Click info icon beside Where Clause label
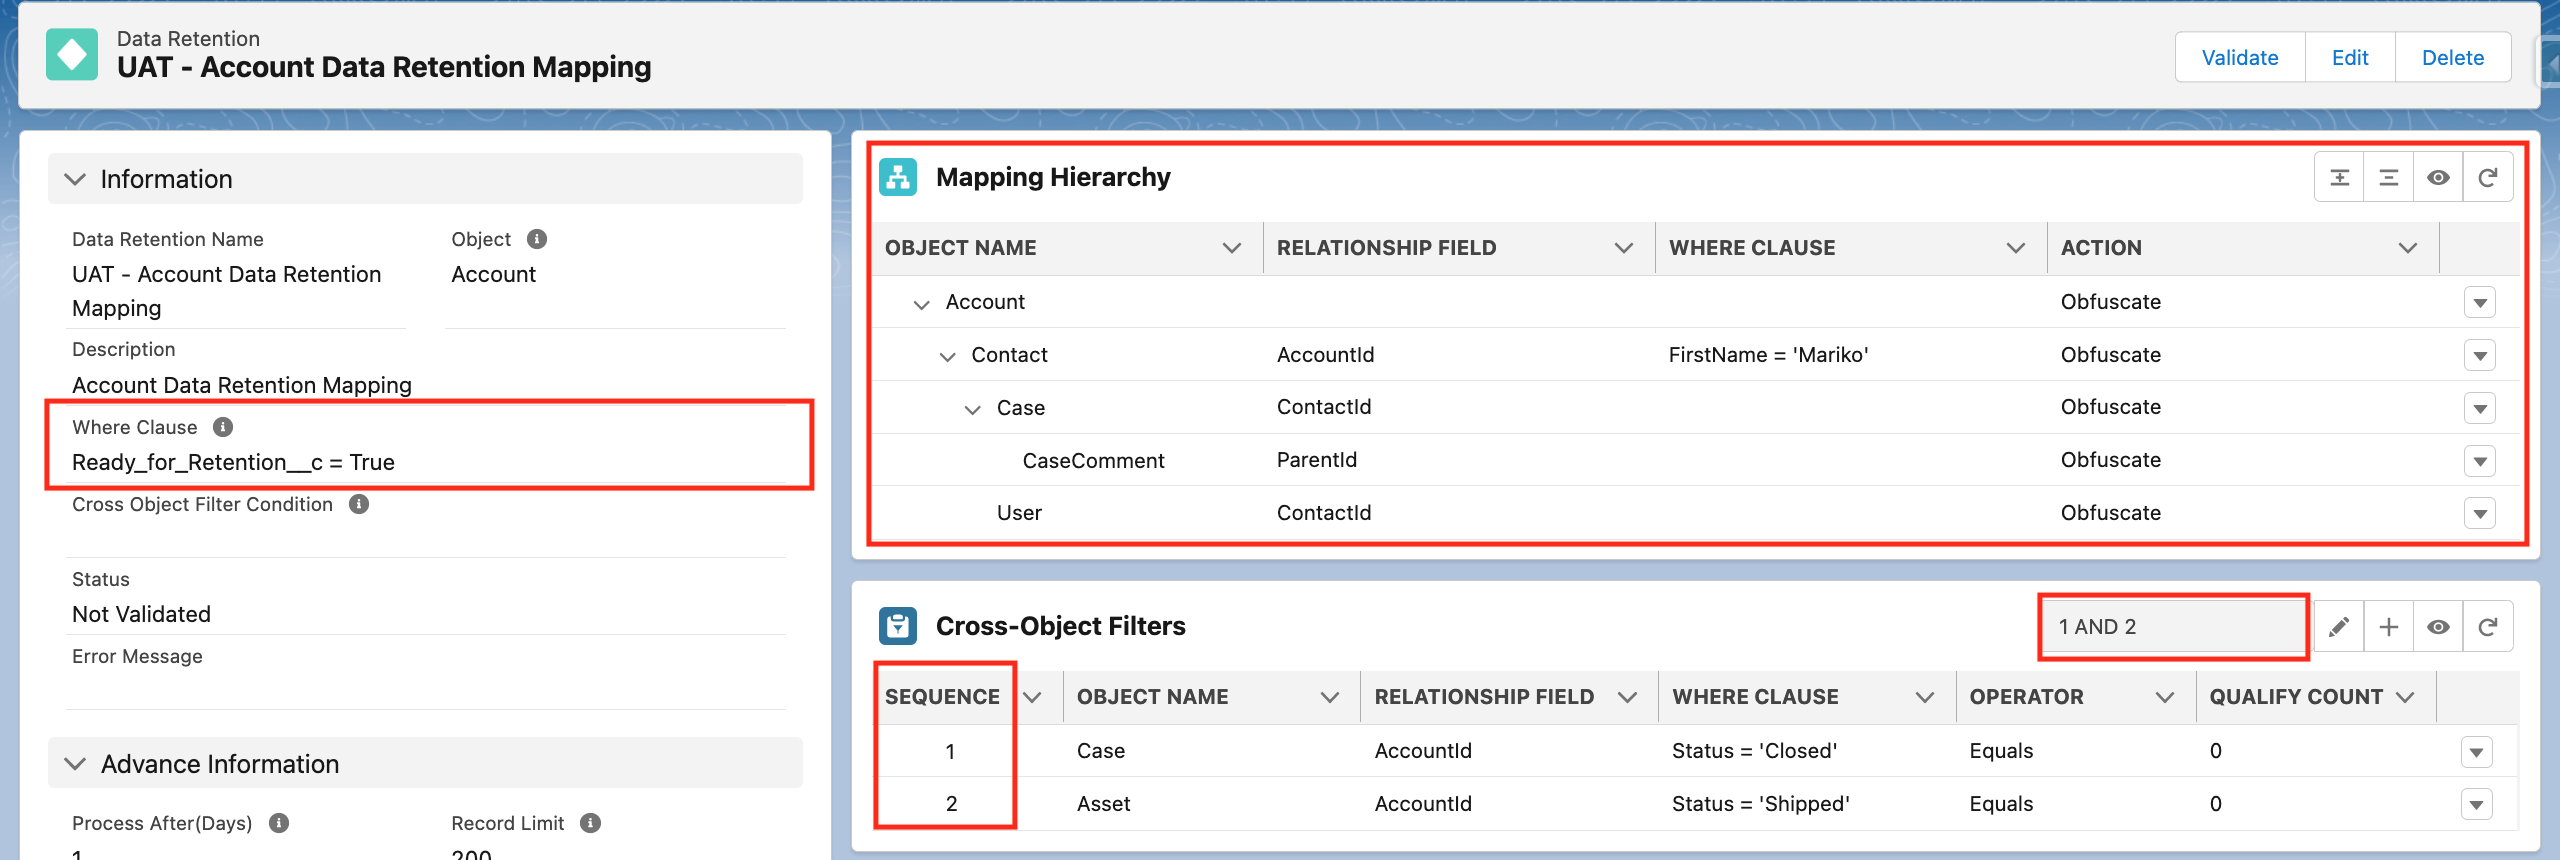Viewport: 2560px width, 860px height. [x=223, y=427]
